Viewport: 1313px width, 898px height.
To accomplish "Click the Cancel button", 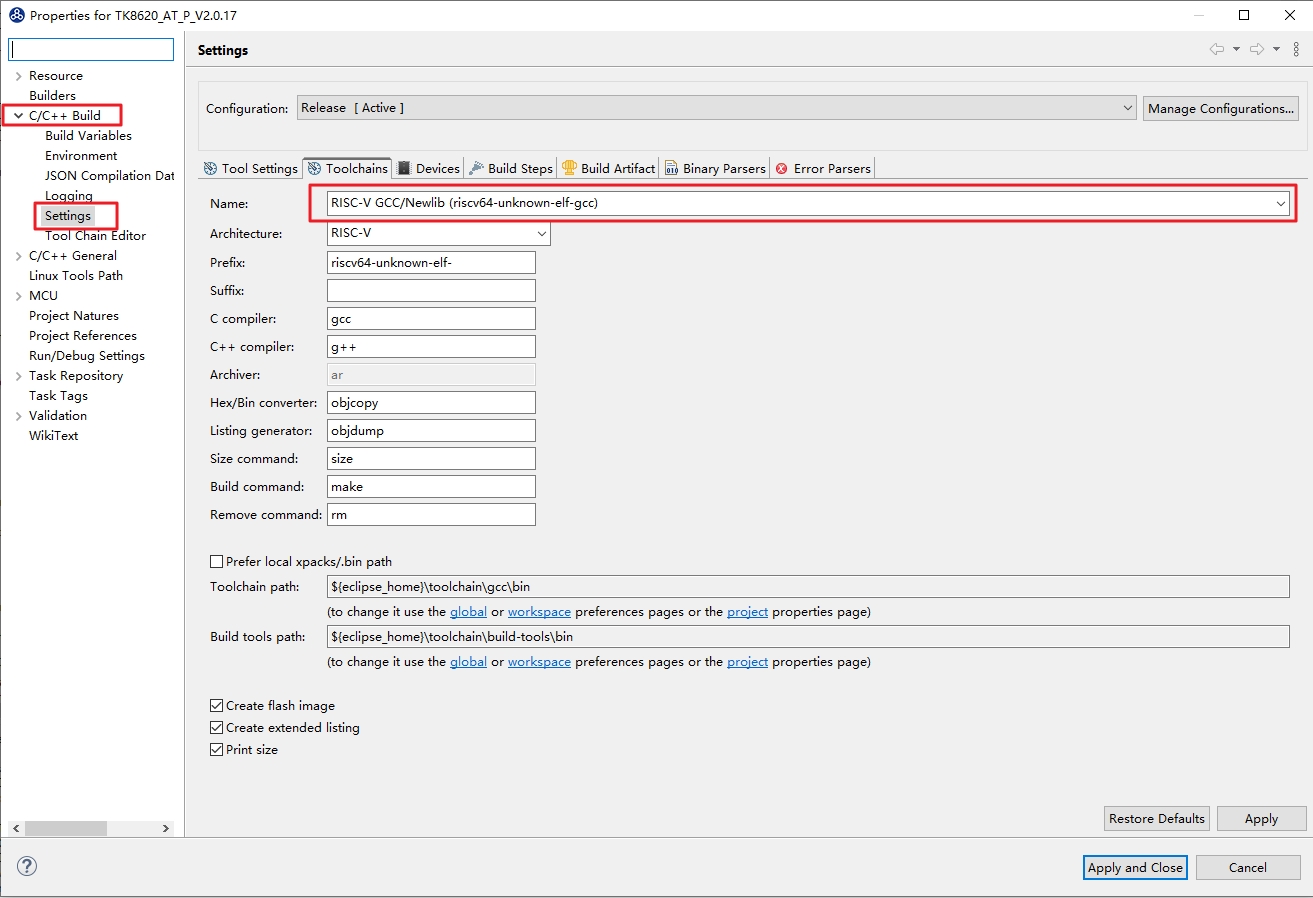I will tap(1248, 867).
